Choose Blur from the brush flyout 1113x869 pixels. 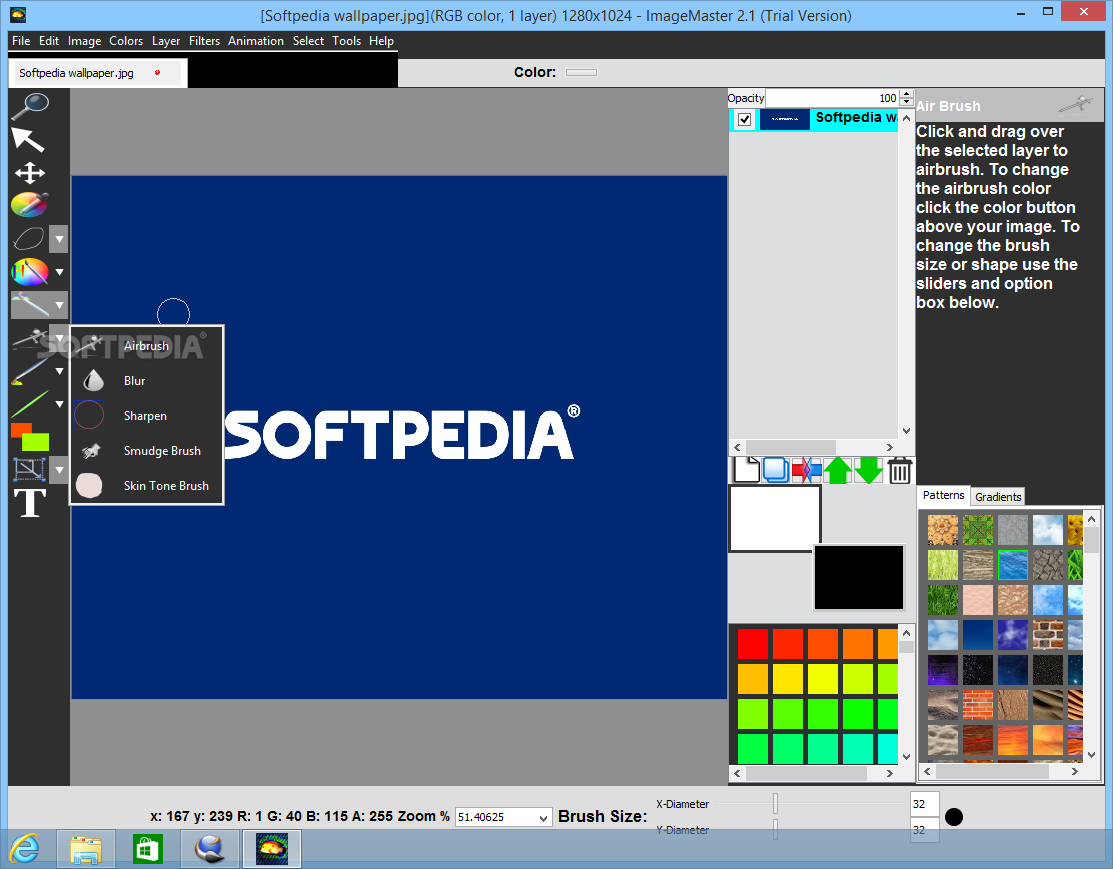pos(146,381)
